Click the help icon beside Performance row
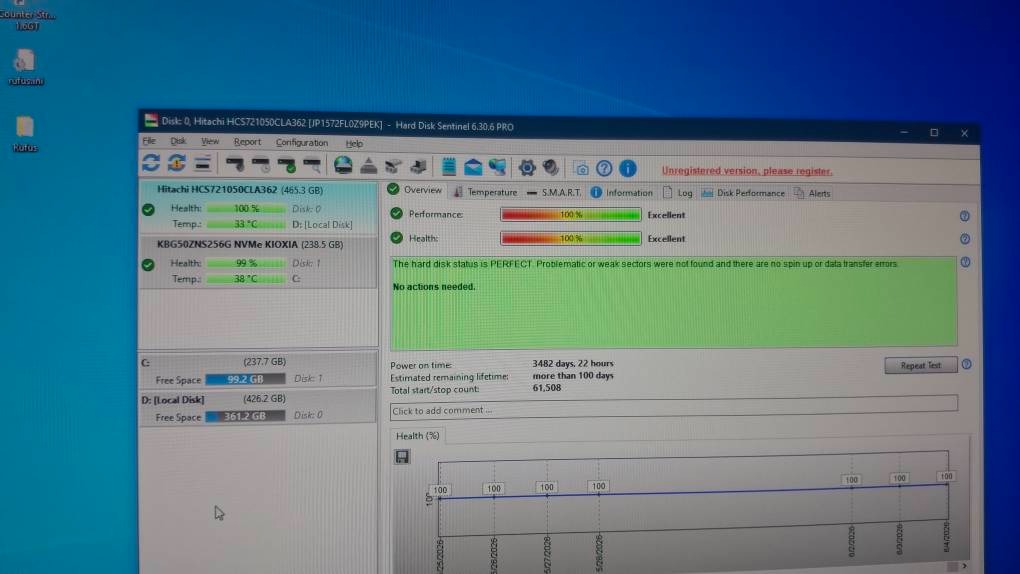The width and height of the screenshot is (1020, 574). click(x=965, y=216)
